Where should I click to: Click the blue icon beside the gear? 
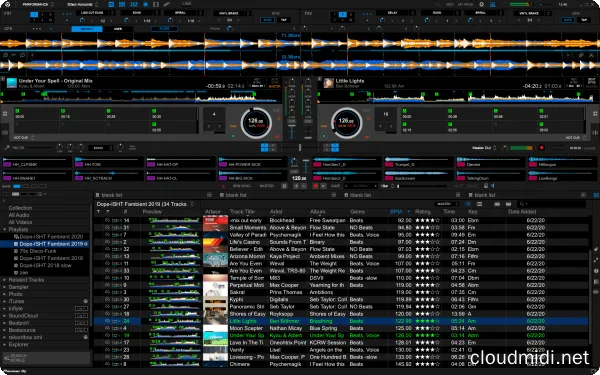(492, 5)
